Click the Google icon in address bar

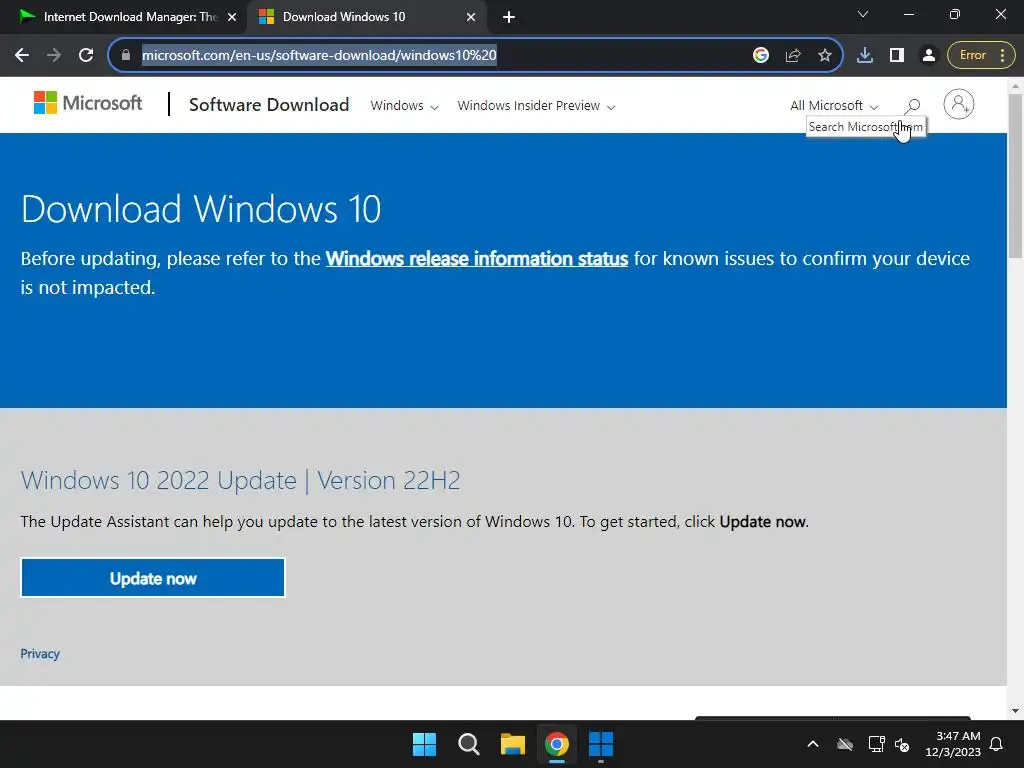click(x=761, y=56)
